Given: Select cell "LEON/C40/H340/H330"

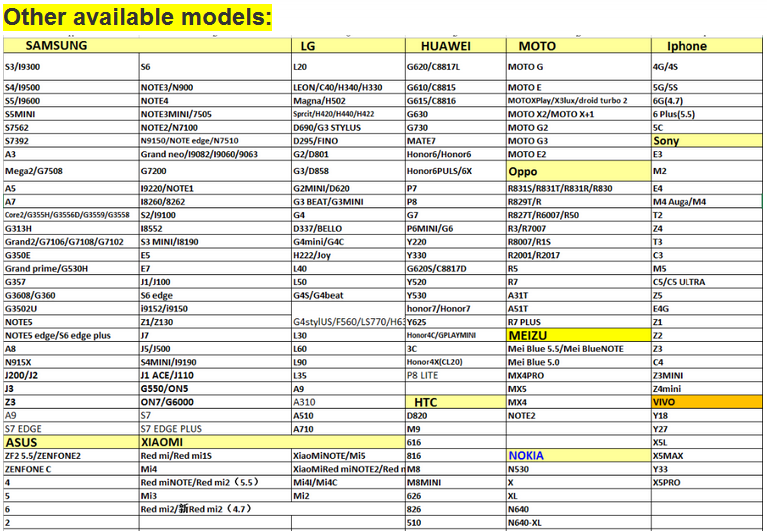Looking at the screenshot, I should coord(348,88).
